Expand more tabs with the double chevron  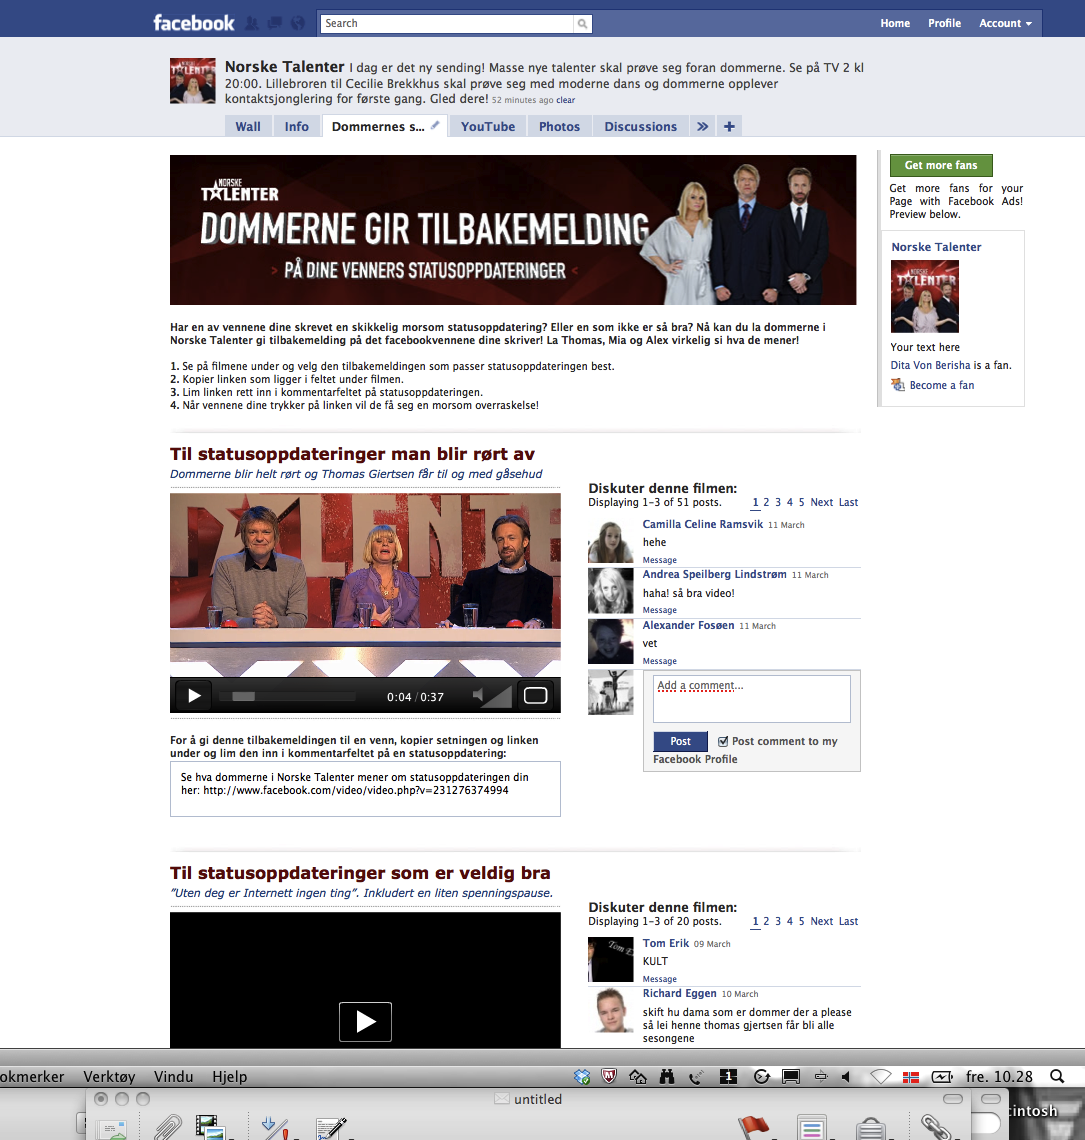(702, 127)
